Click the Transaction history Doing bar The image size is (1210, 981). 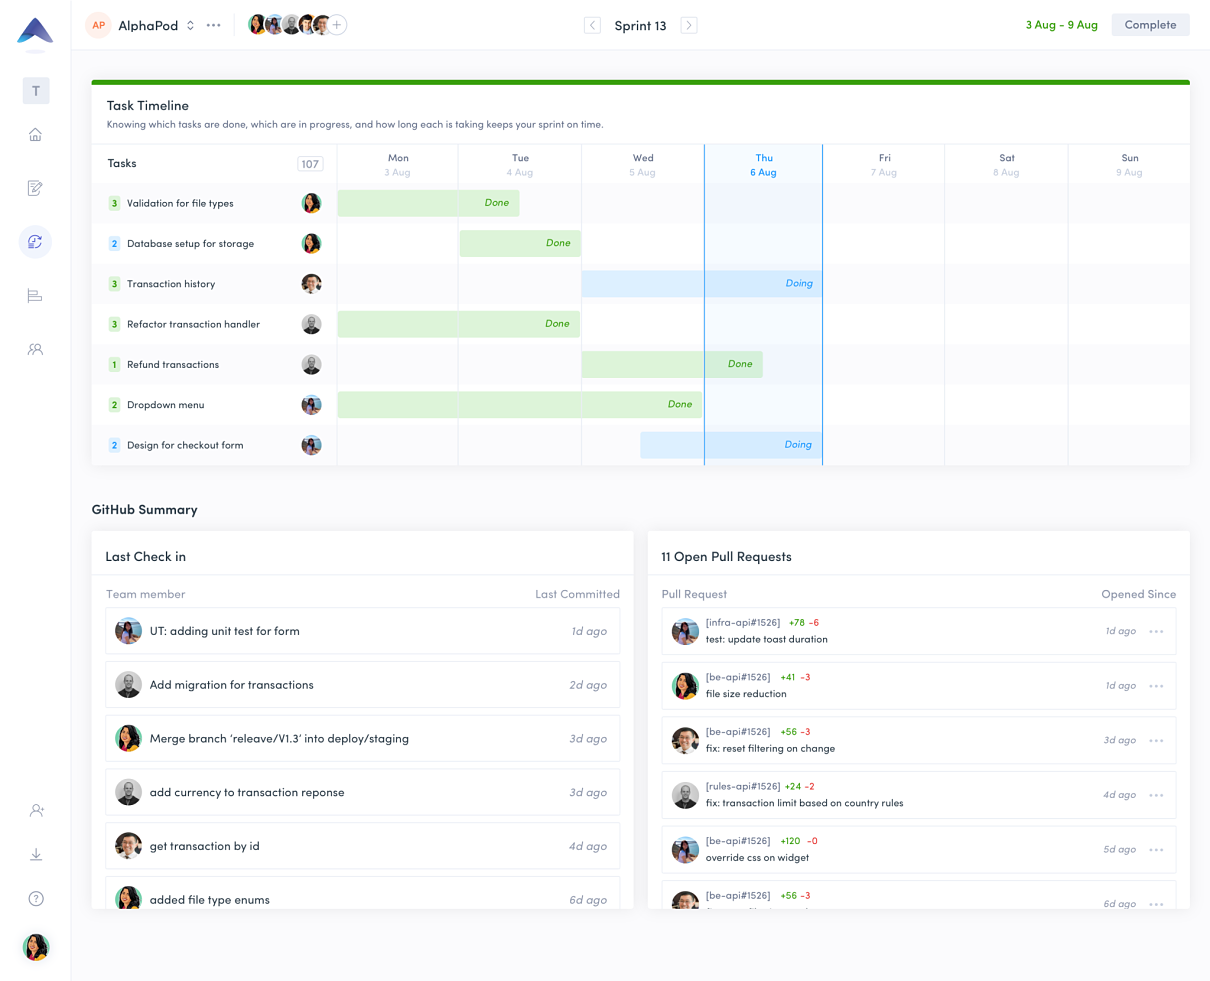coord(701,284)
